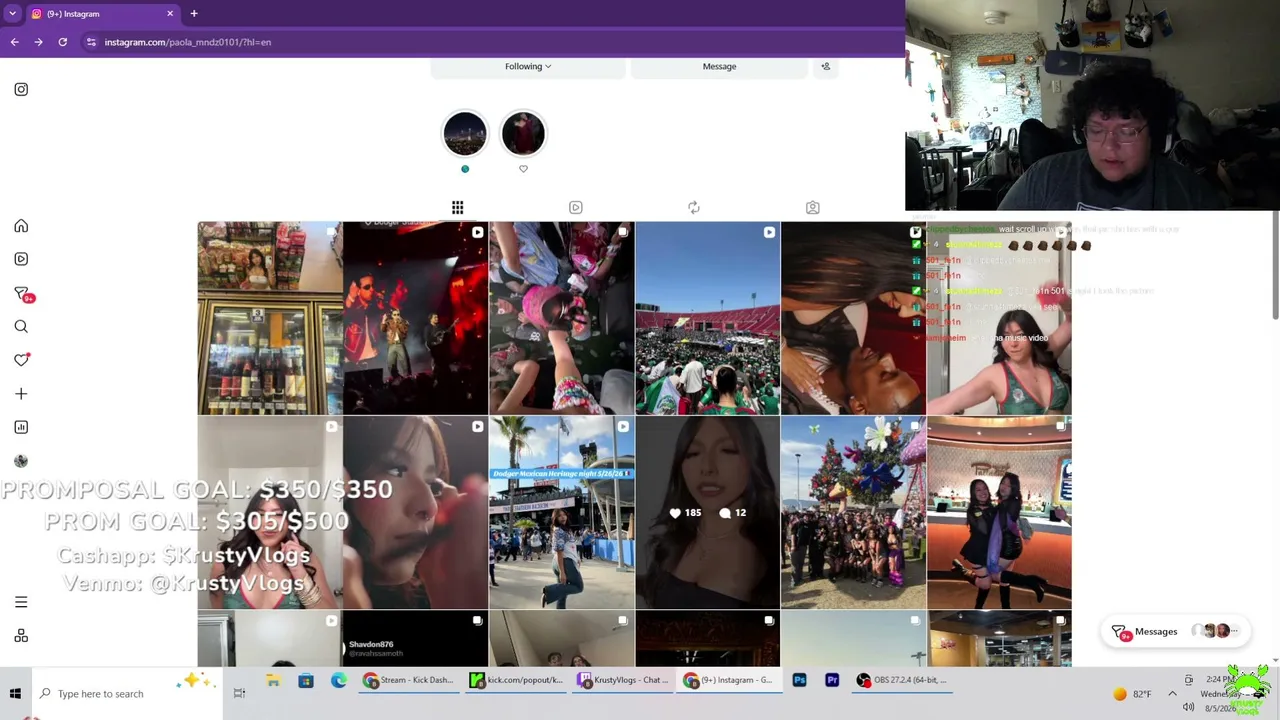The image size is (1280, 720).
Task: Go to Home in Instagram sidebar
Action: click(x=21, y=226)
